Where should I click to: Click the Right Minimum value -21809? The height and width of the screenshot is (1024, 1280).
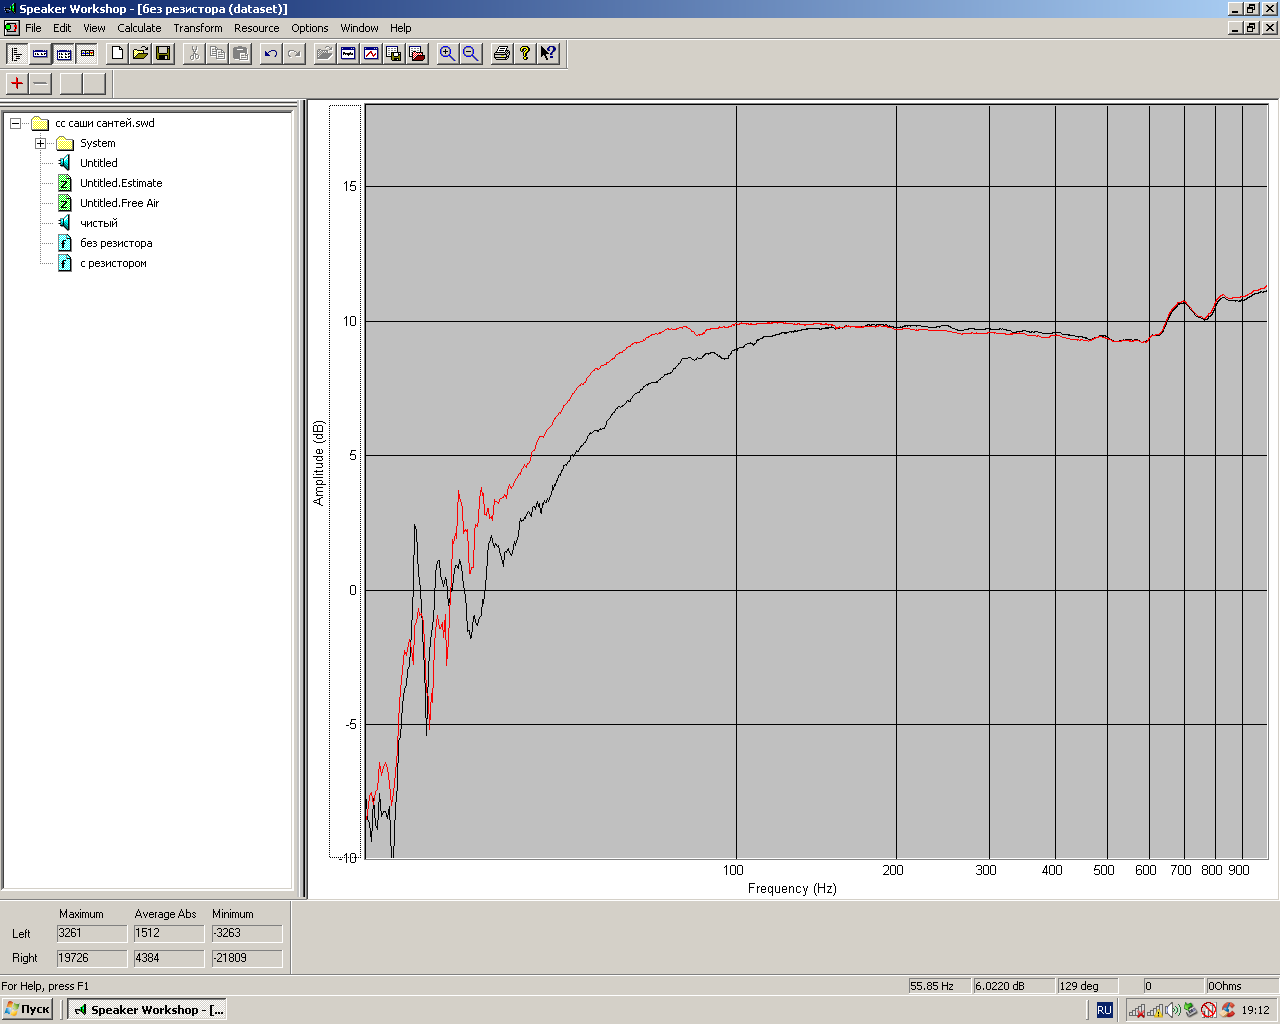(x=247, y=958)
